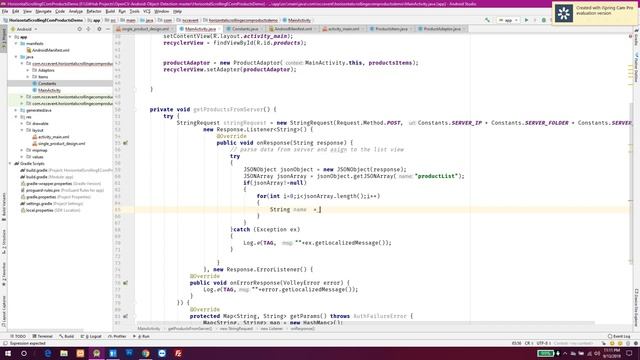This screenshot has height=360, width=640.
Task: Click the vertical editor scrollbar
Action: (x=631, y=184)
